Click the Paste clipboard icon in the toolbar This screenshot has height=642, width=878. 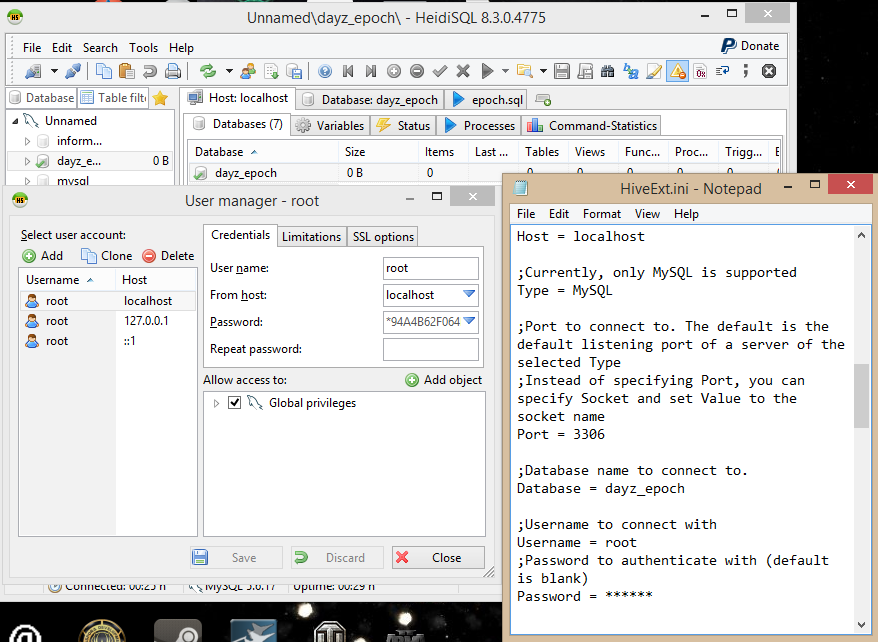pyautogui.click(x=127, y=71)
